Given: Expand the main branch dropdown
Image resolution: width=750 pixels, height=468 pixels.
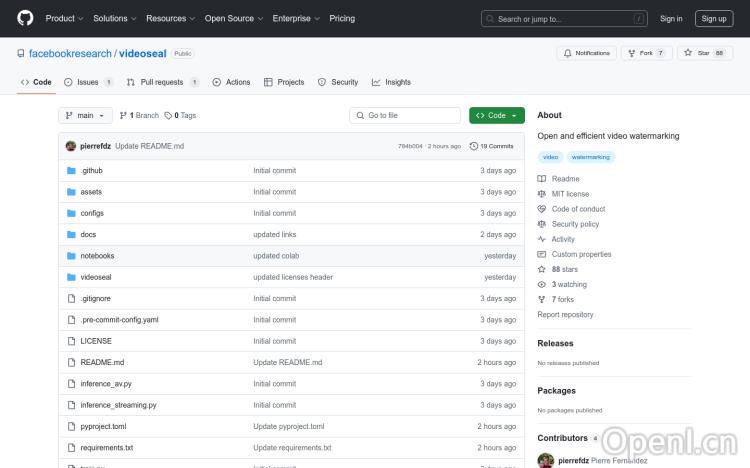Looking at the screenshot, I should click(x=86, y=115).
